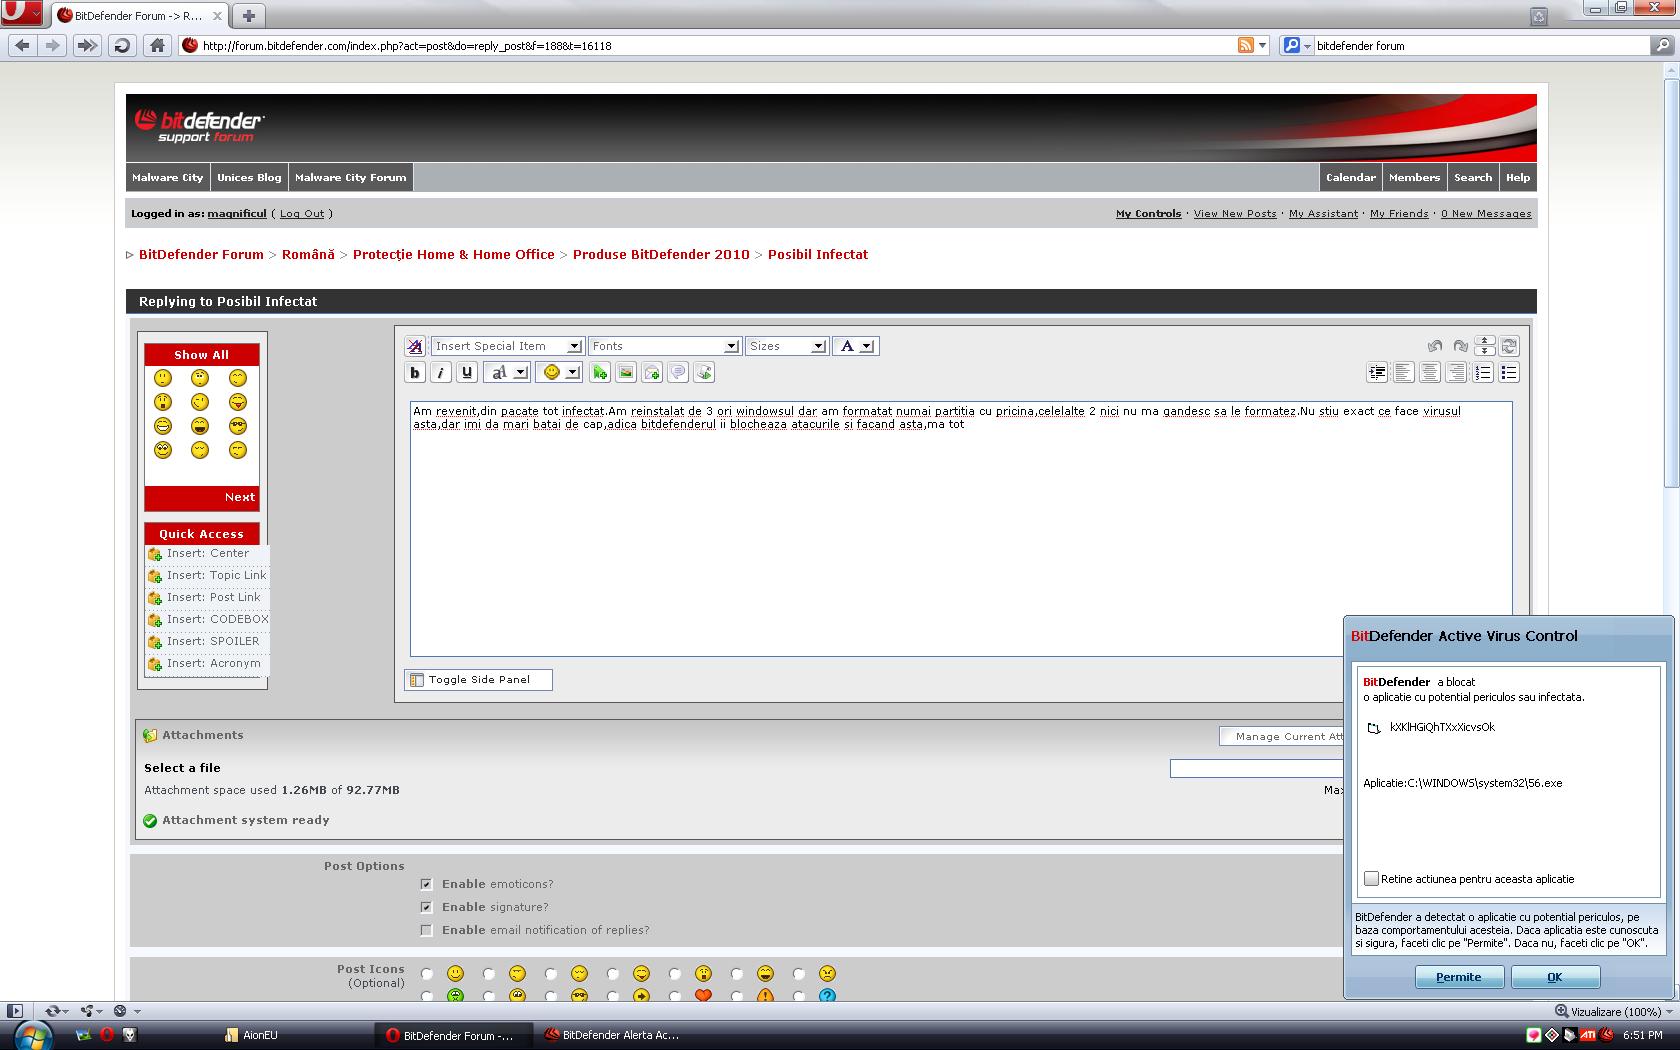Align text left in editor
The image size is (1680, 1050).
point(1404,373)
